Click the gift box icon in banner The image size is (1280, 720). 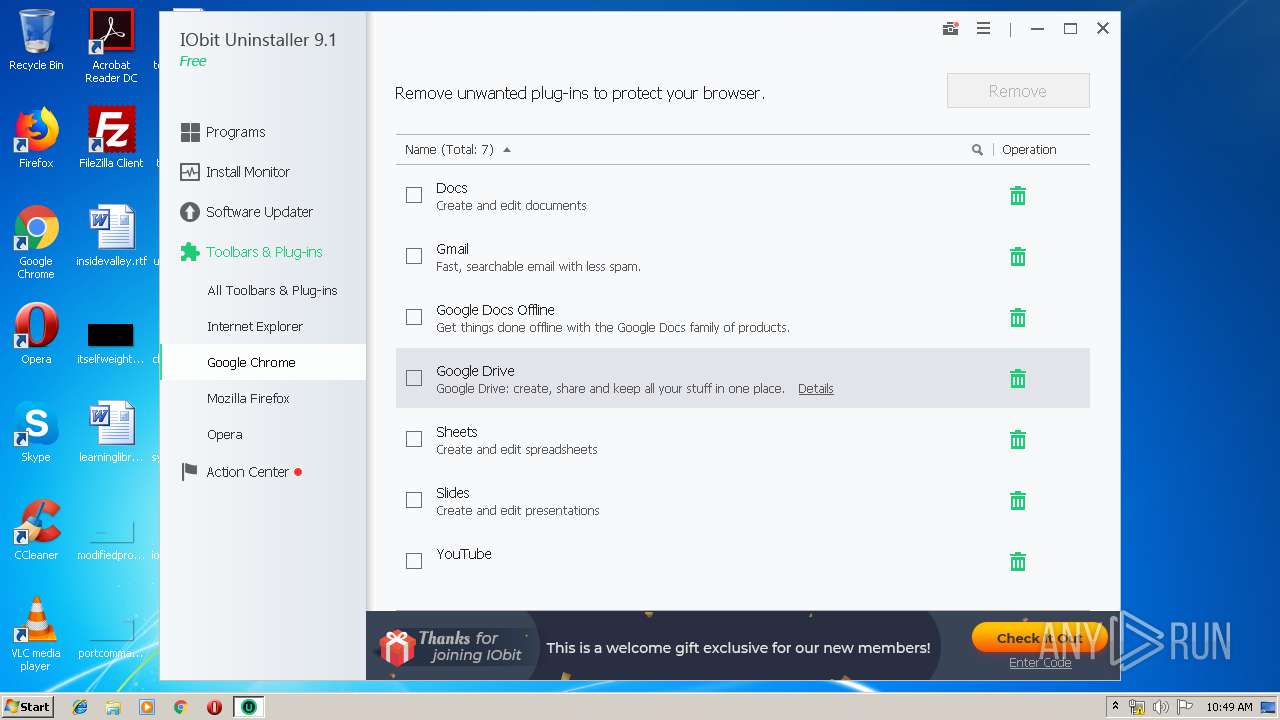[397, 648]
